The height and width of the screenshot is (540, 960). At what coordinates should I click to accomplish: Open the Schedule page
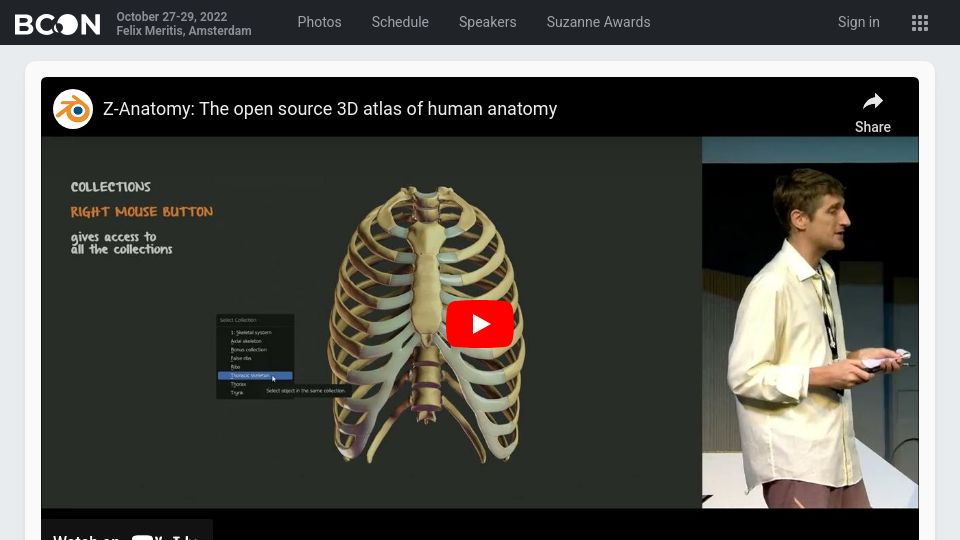(x=400, y=22)
